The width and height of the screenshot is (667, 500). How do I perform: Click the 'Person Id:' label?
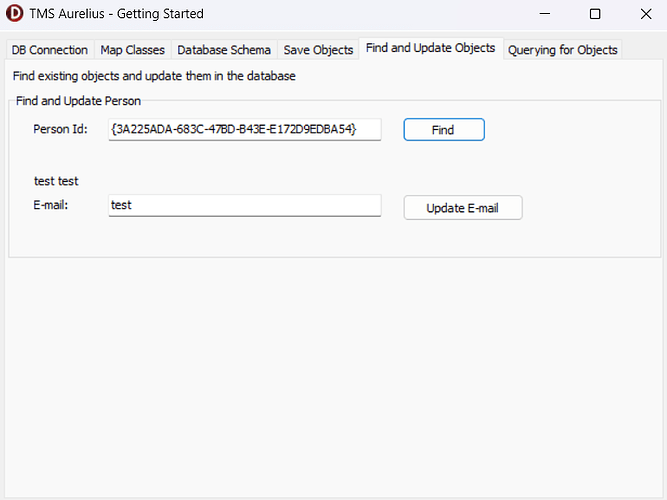pos(60,129)
